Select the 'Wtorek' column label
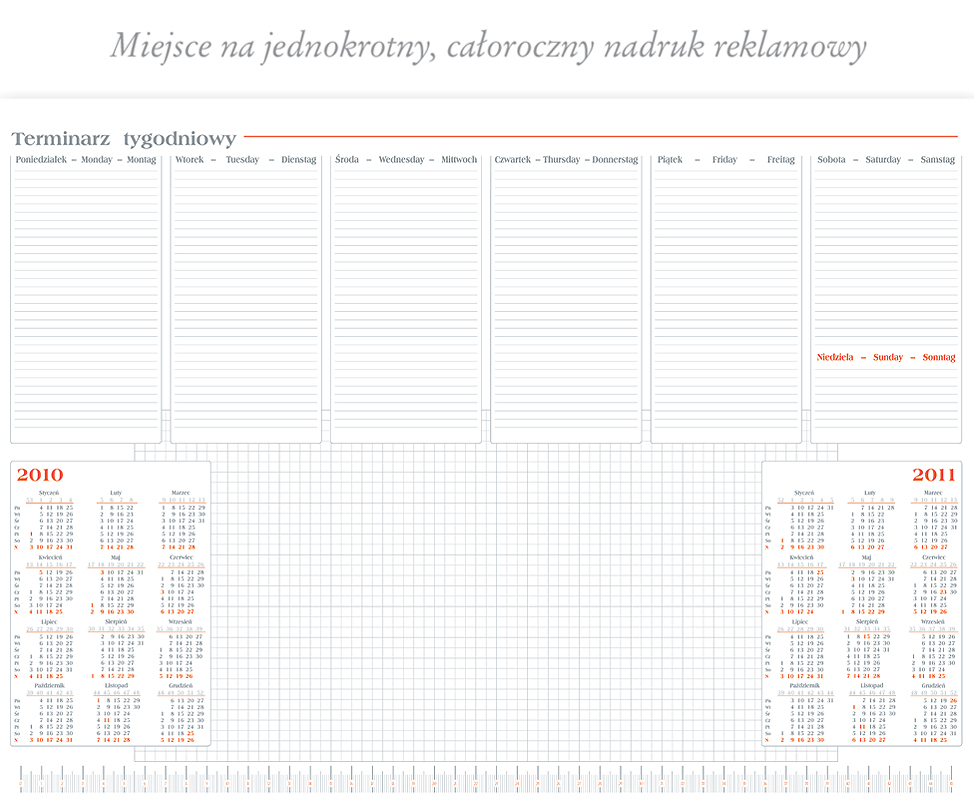This screenshot has height=802, width=974. [189, 160]
